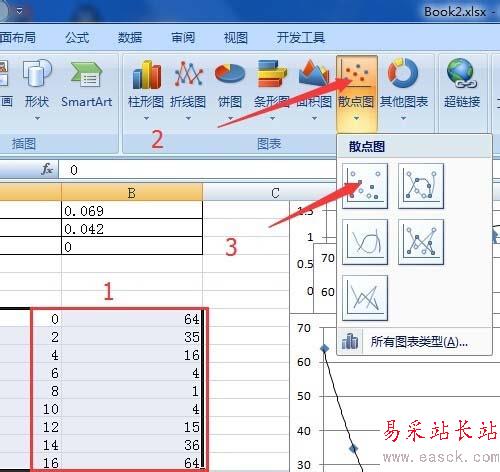This screenshot has width=500, height=472.
Task: Click the fx insert function icon
Action: click(x=47, y=169)
